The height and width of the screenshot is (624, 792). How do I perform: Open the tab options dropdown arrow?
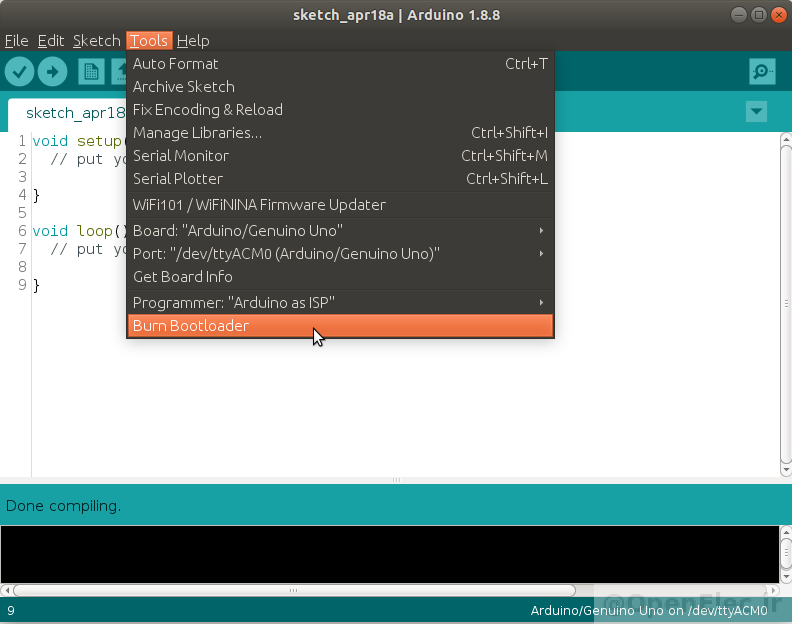[756, 112]
